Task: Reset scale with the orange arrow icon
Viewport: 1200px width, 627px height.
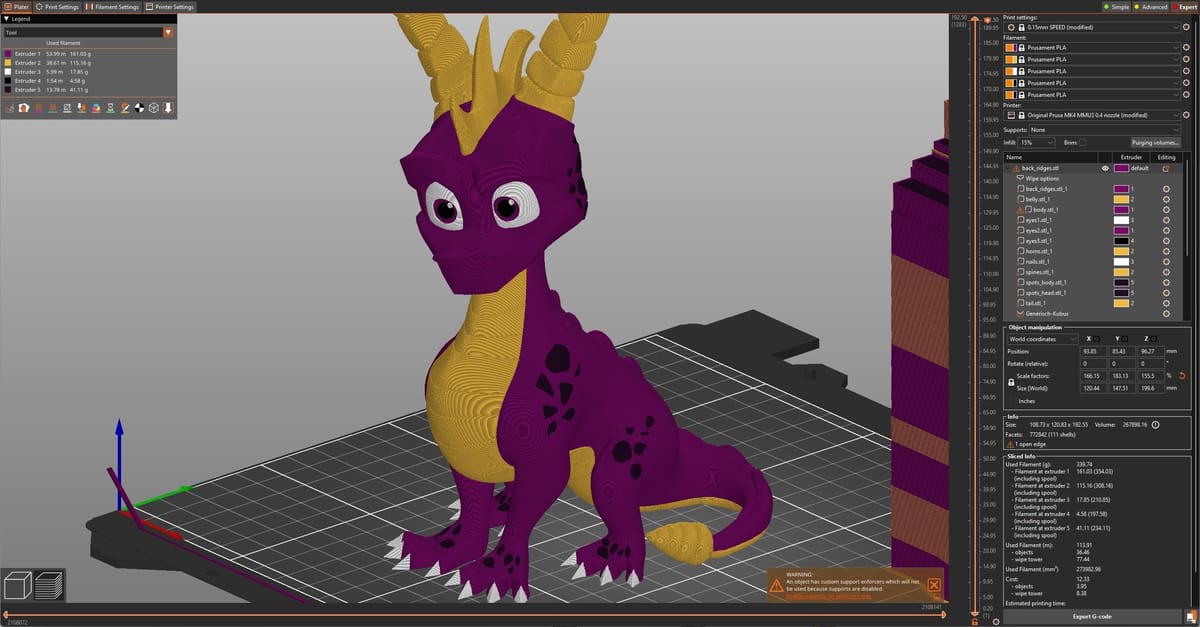Action: point(1182,376)
